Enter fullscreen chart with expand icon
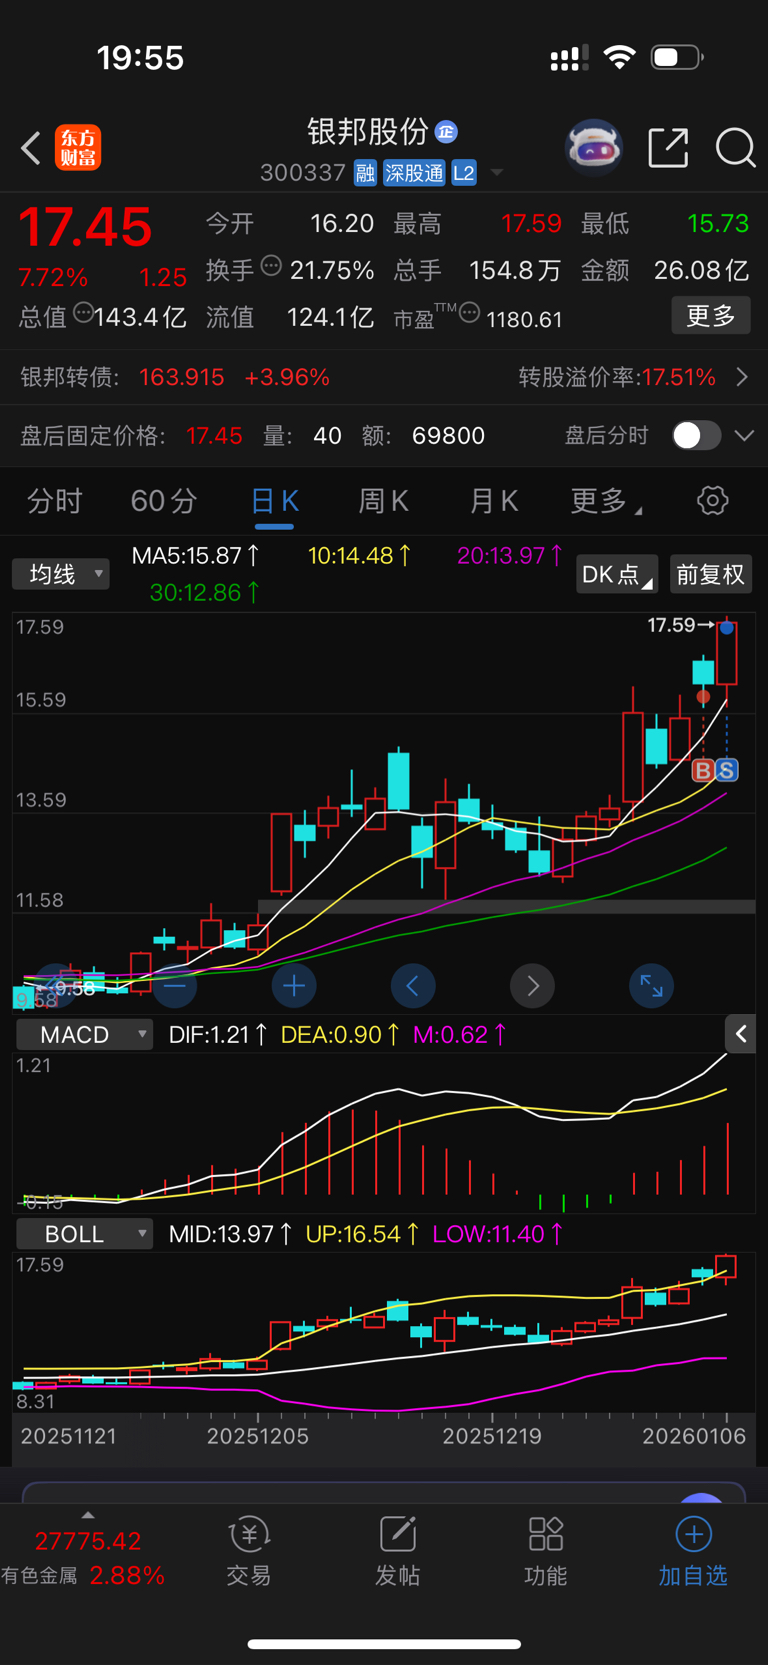Viewport: 769px width, 1665px height. point(651,986)
